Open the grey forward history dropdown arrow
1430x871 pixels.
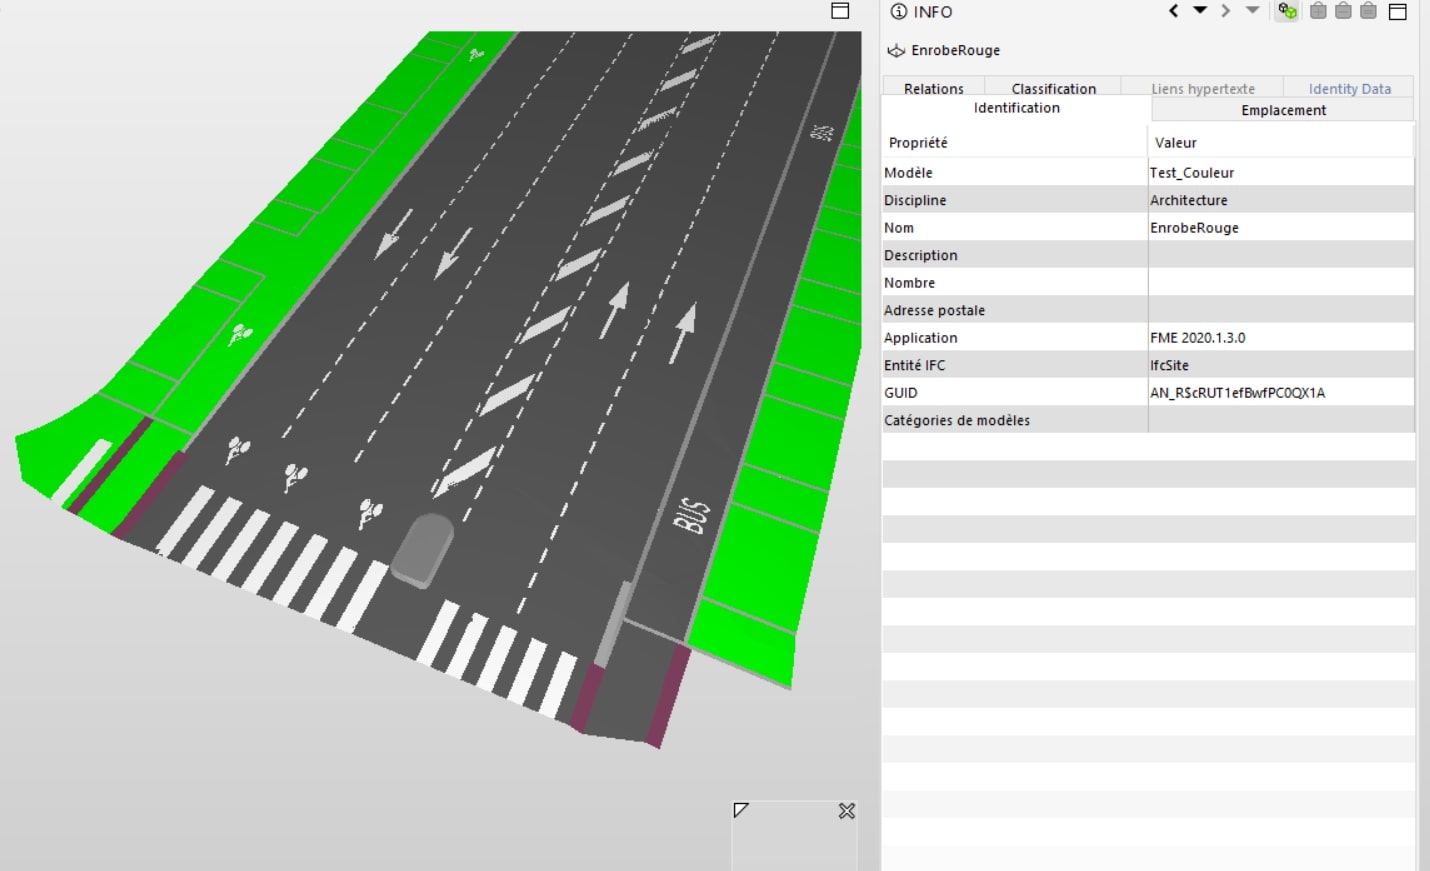coord(1252,11)
